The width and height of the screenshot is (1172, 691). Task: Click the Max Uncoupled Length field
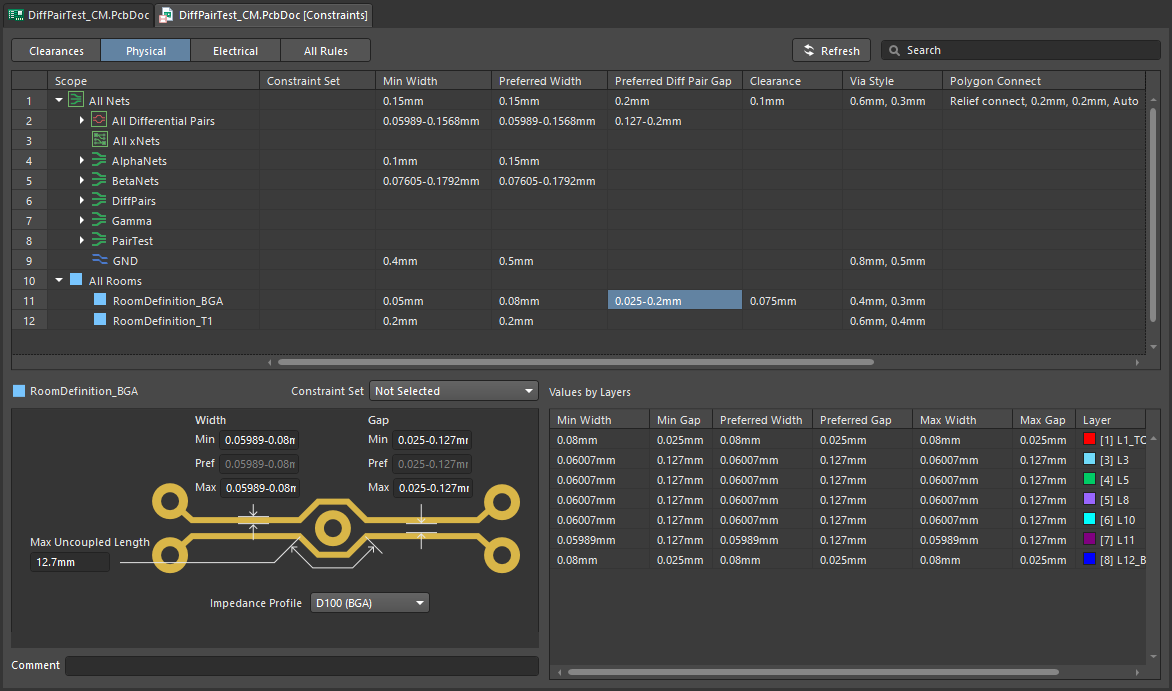pyautogui.click(x=70, y=562)
